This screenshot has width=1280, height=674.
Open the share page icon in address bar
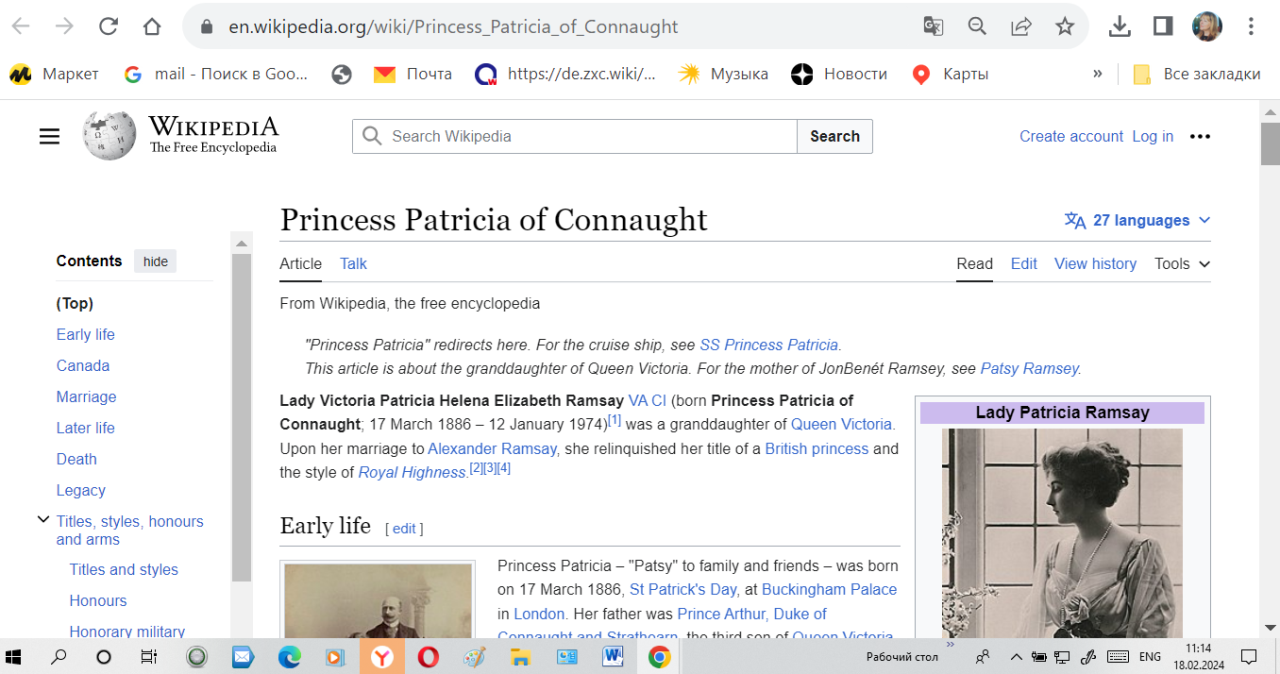pos(1021,27)
